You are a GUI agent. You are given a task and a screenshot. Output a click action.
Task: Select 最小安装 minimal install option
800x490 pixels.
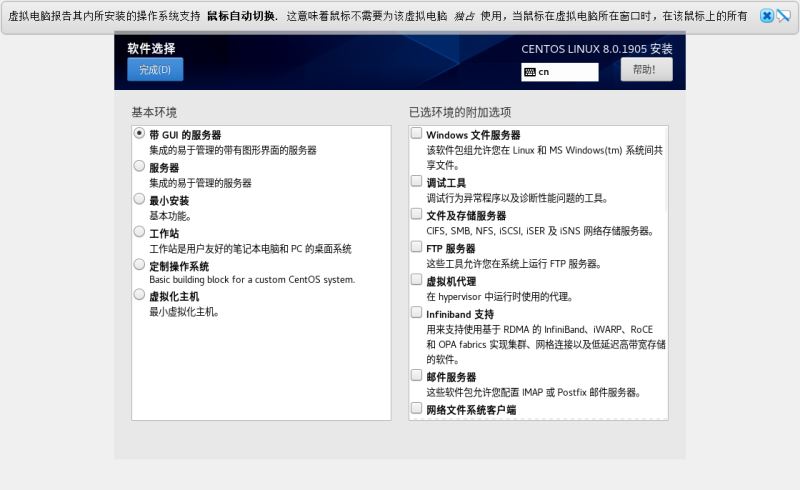point(139,200)
